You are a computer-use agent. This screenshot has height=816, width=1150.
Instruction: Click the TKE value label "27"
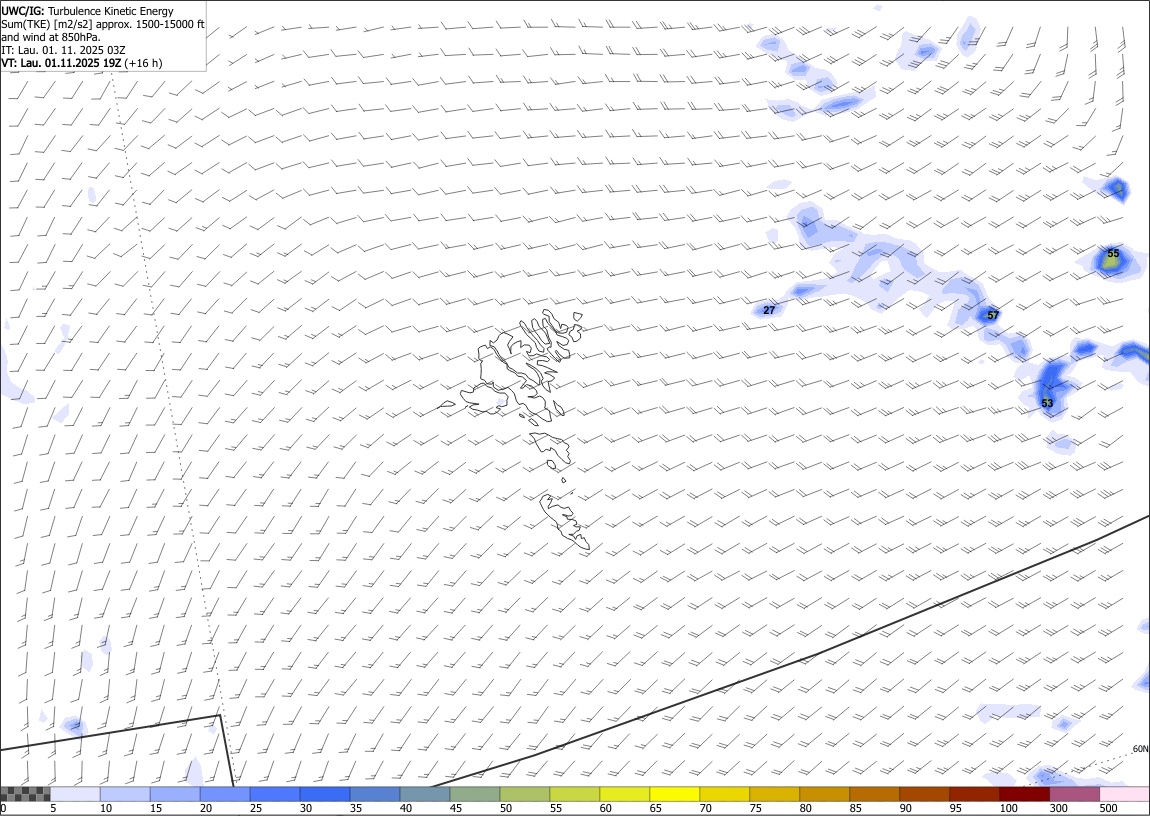(x=769, y=310)
